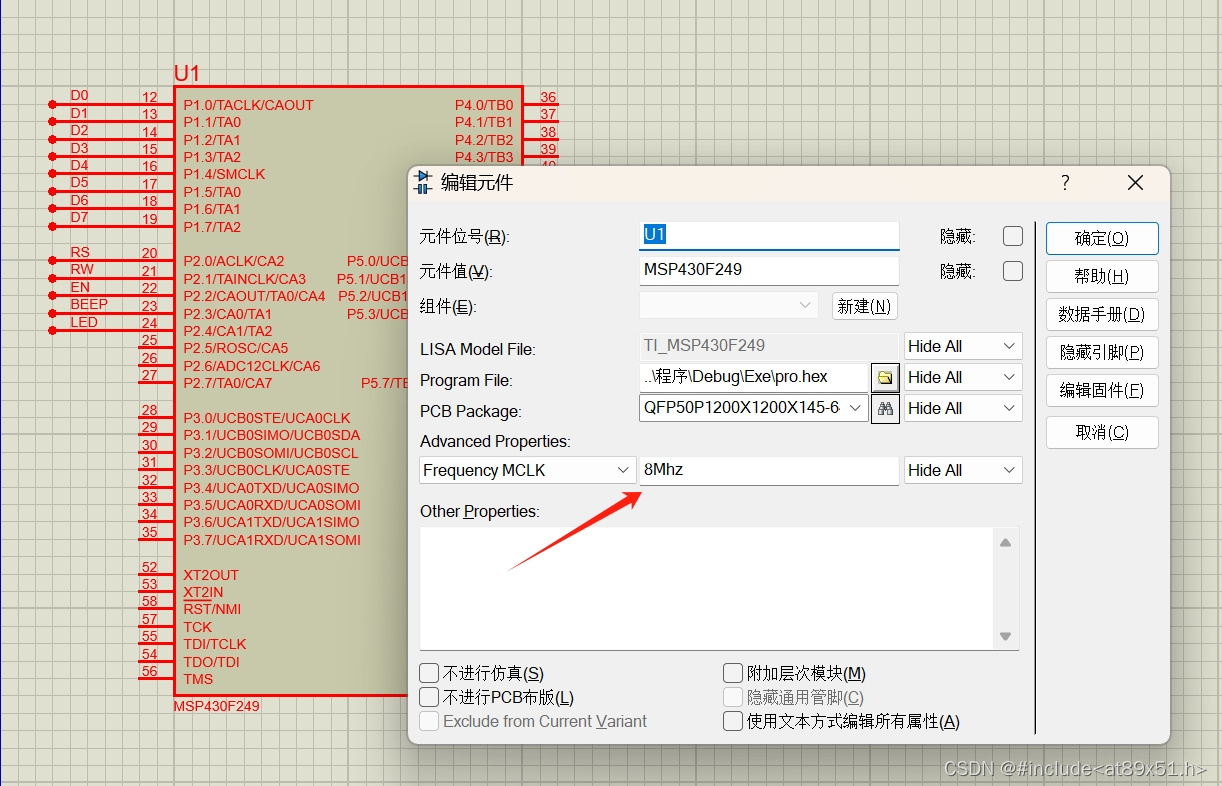Open the 数据手册 datasheet button

1101,314
